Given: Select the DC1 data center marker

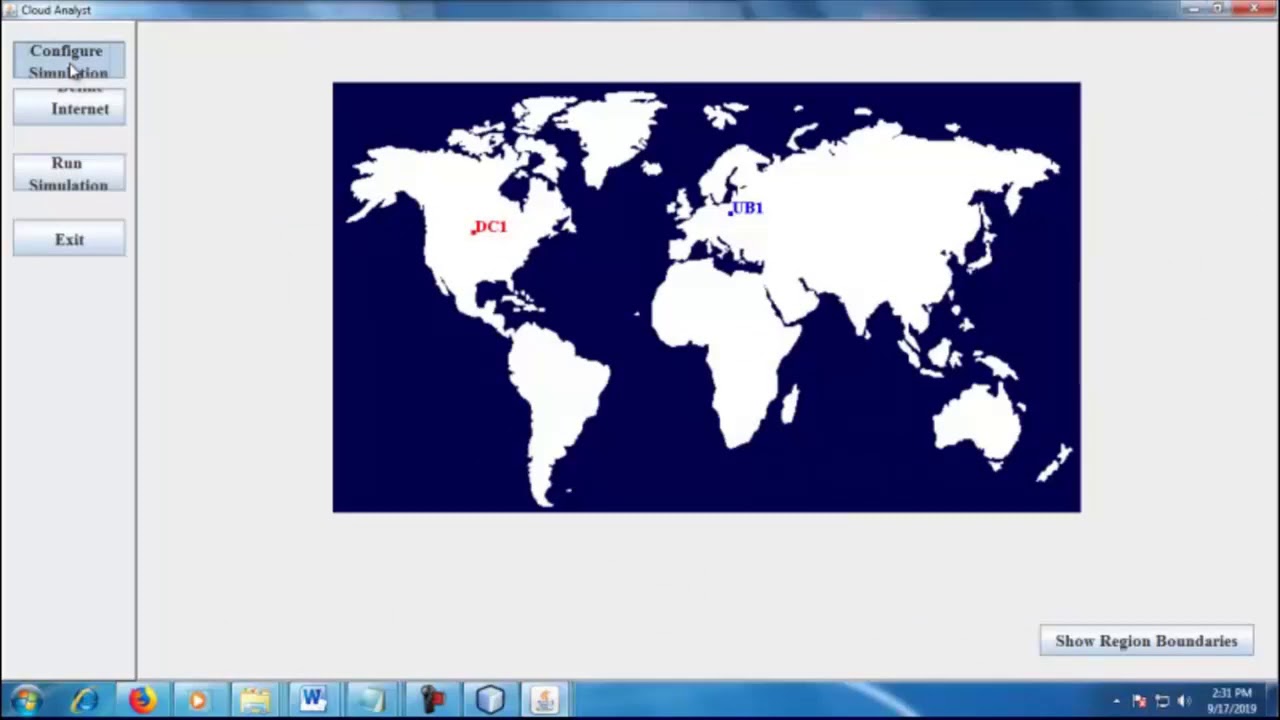Looking at the screenshot, I should coord(489,227).
